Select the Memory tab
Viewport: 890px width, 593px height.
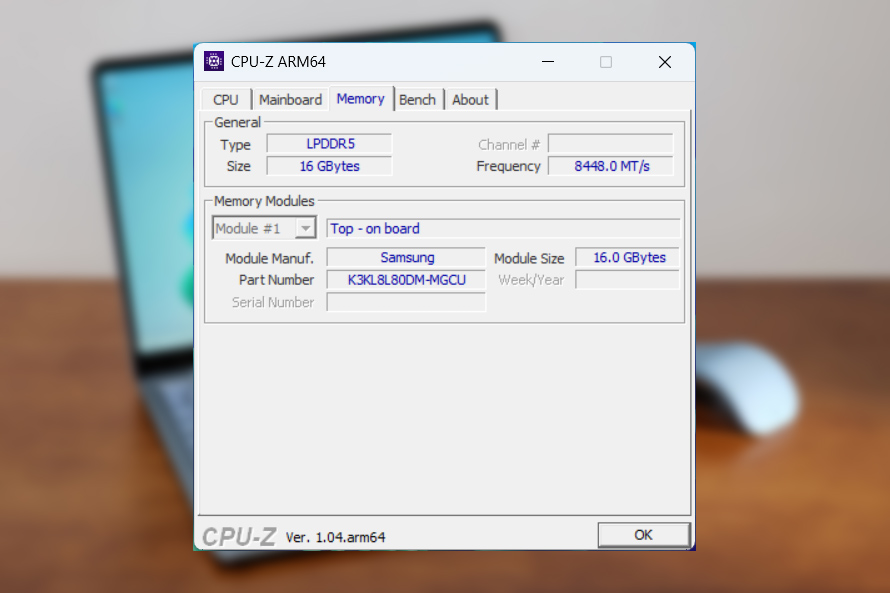click(360, 99)
